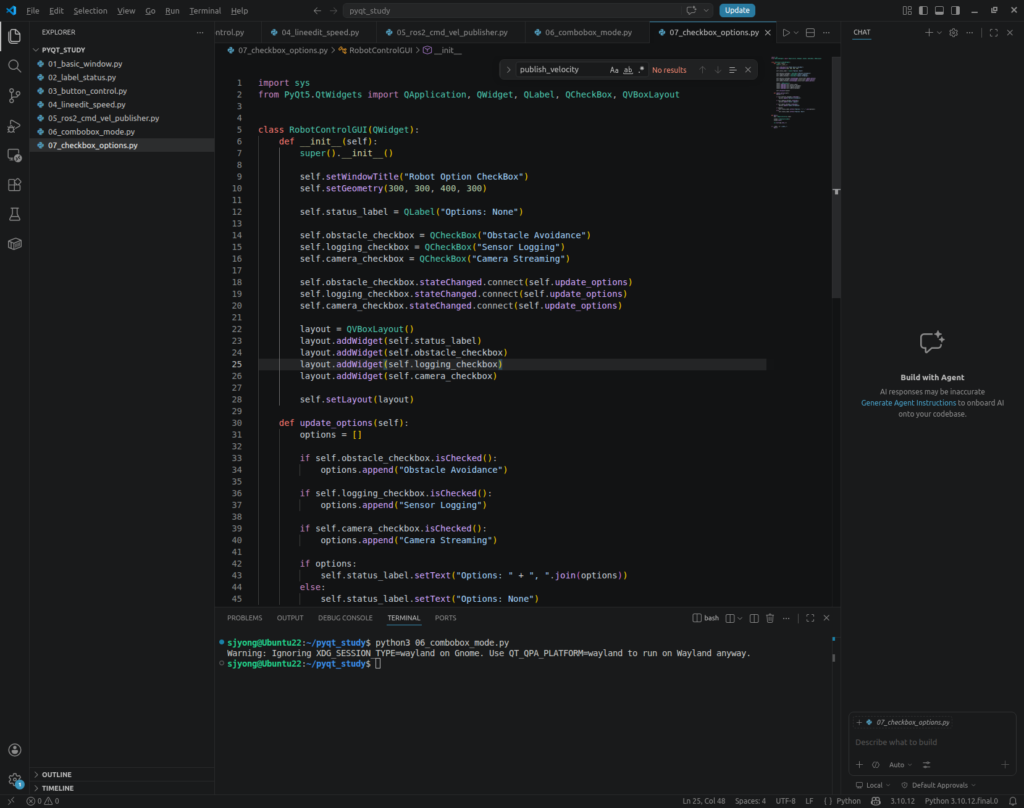
Task: Maximize the terminal panel size
Action: tap(810, 618)
